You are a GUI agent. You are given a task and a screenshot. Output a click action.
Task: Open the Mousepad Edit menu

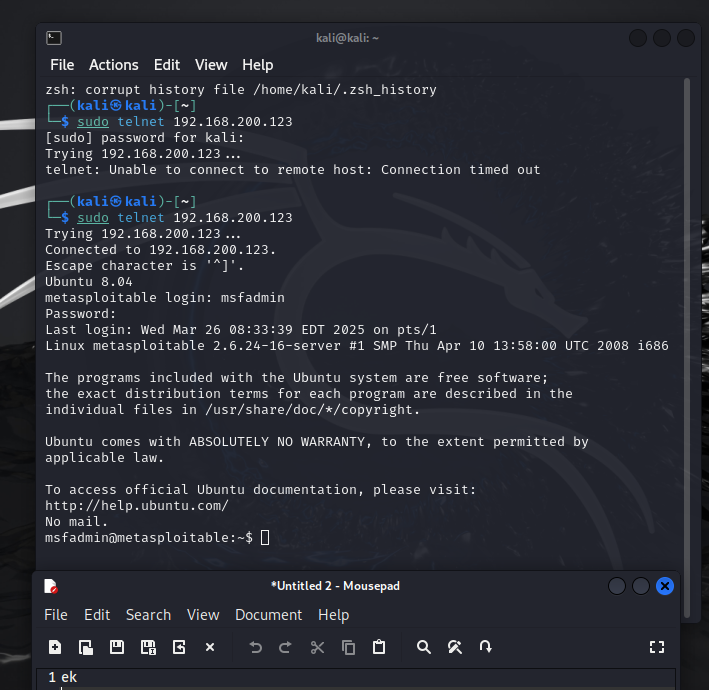(x=97, y=615)
